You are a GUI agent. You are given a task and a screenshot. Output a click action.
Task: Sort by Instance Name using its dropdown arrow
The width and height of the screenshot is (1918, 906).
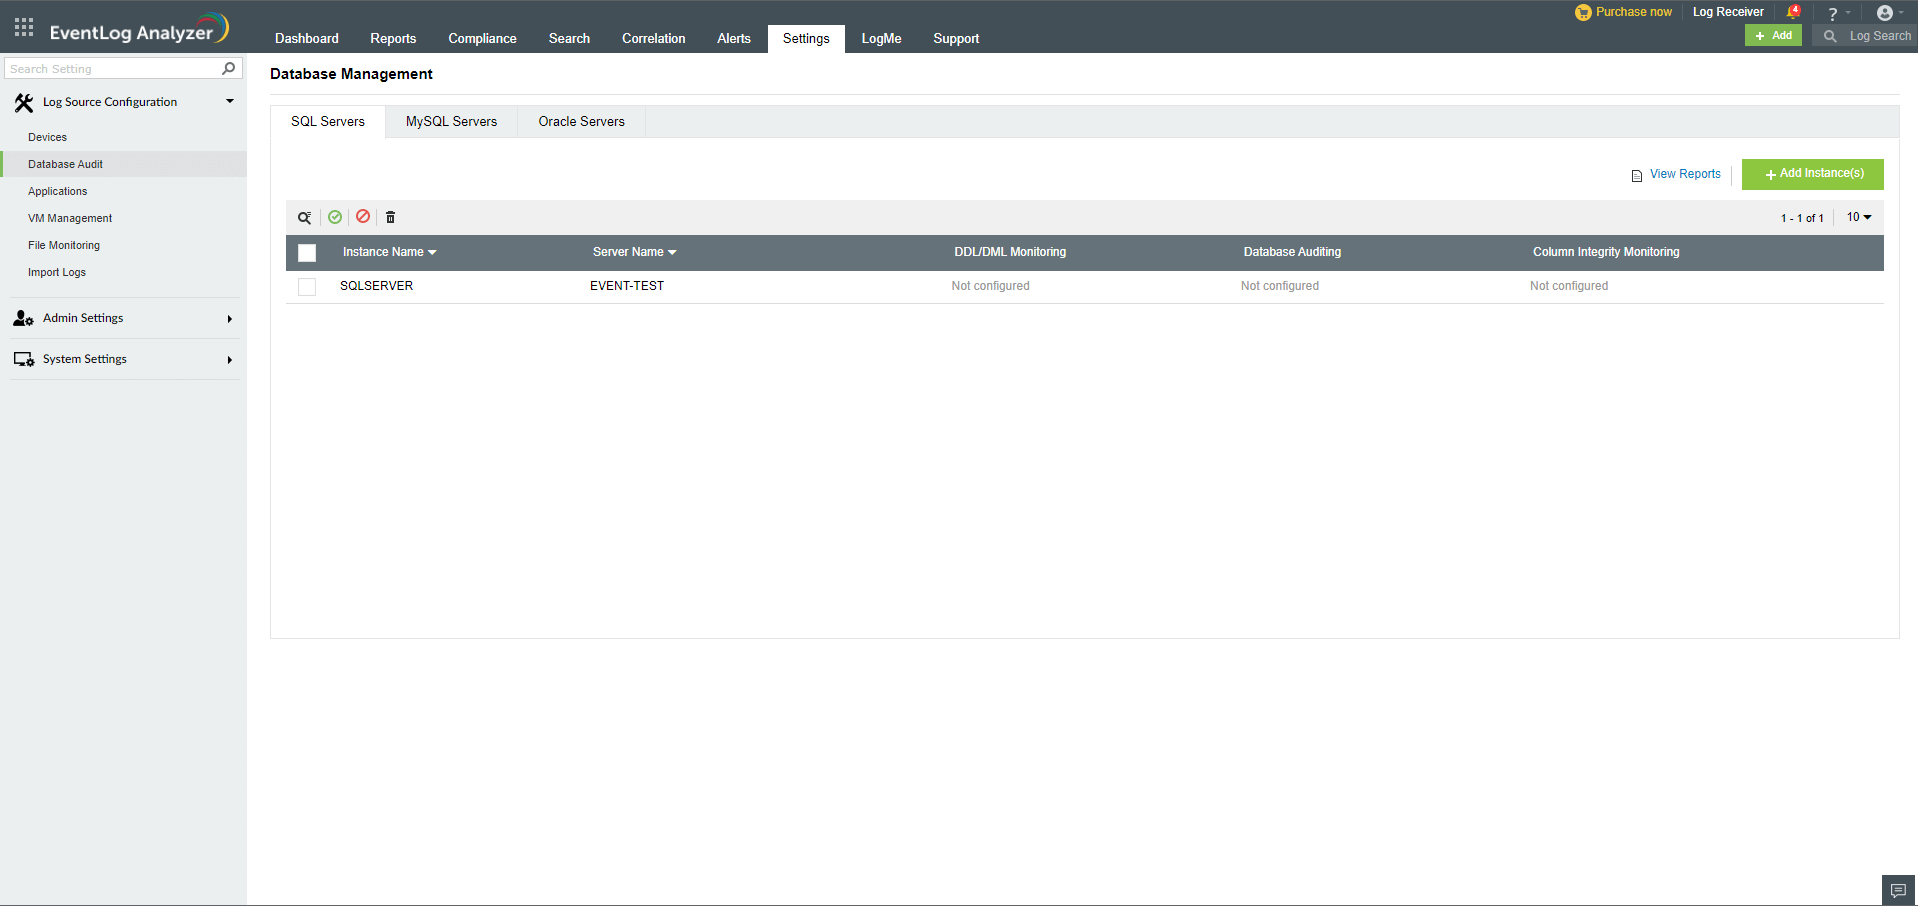click(433, 252)
